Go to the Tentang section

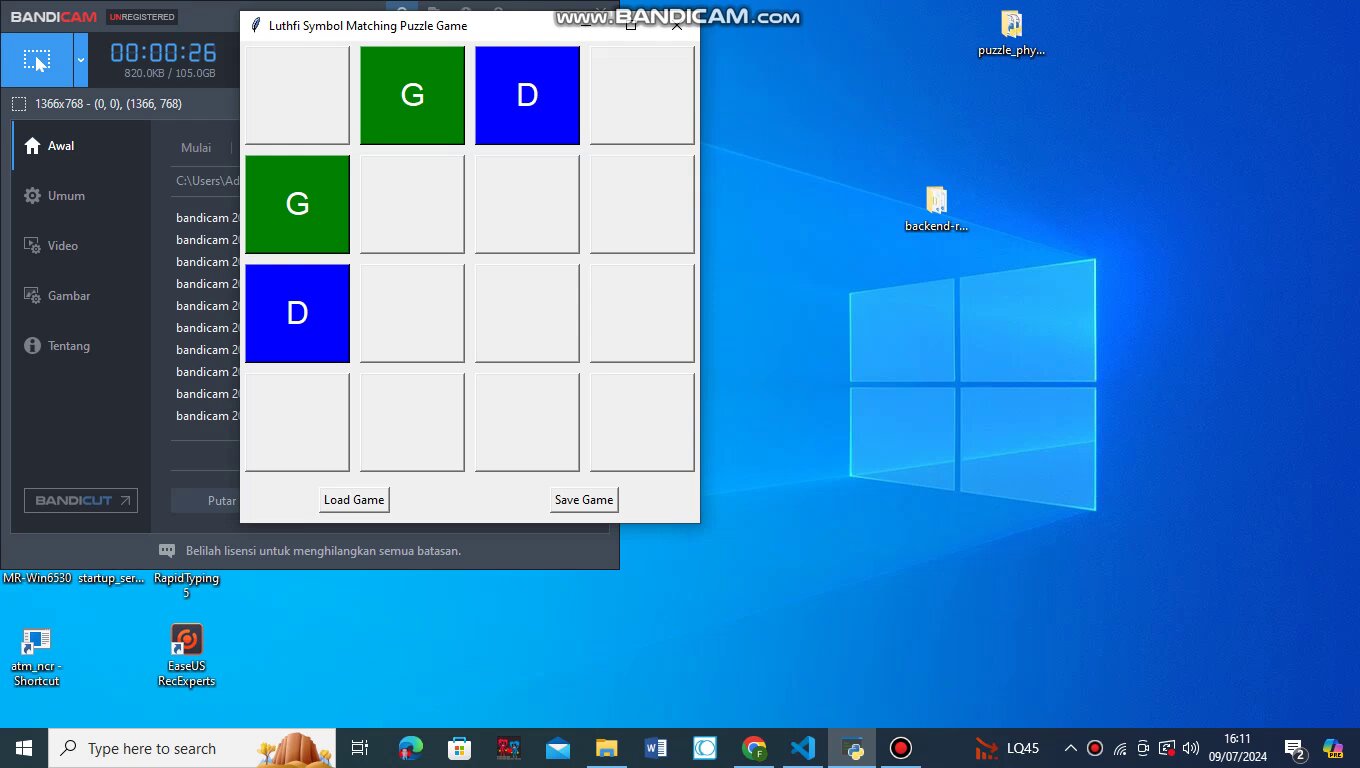pos(68,346)
